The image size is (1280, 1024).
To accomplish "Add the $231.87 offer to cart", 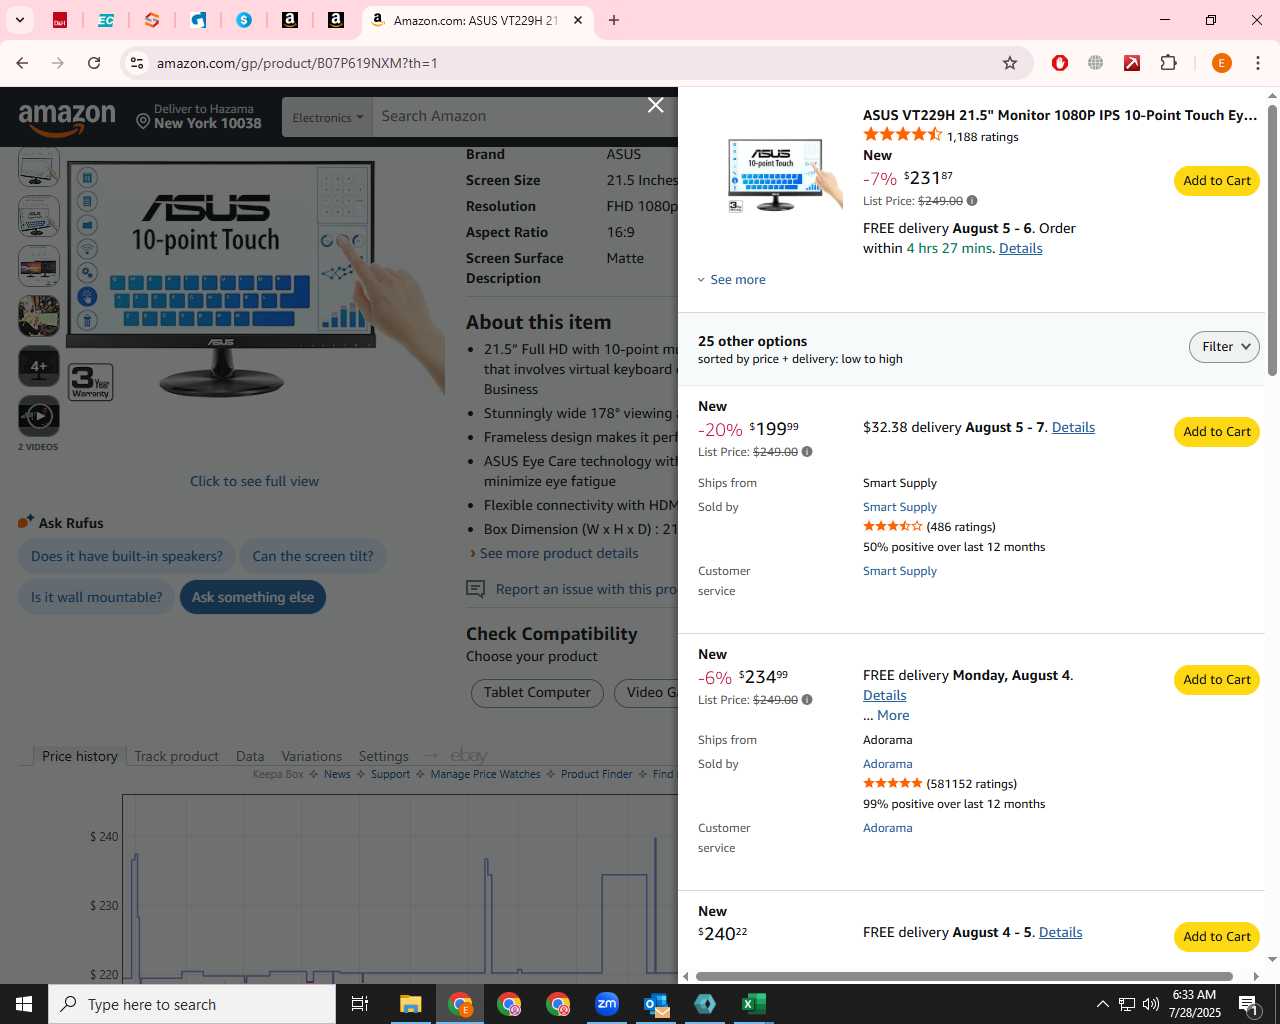I will tap(1216, 181).
